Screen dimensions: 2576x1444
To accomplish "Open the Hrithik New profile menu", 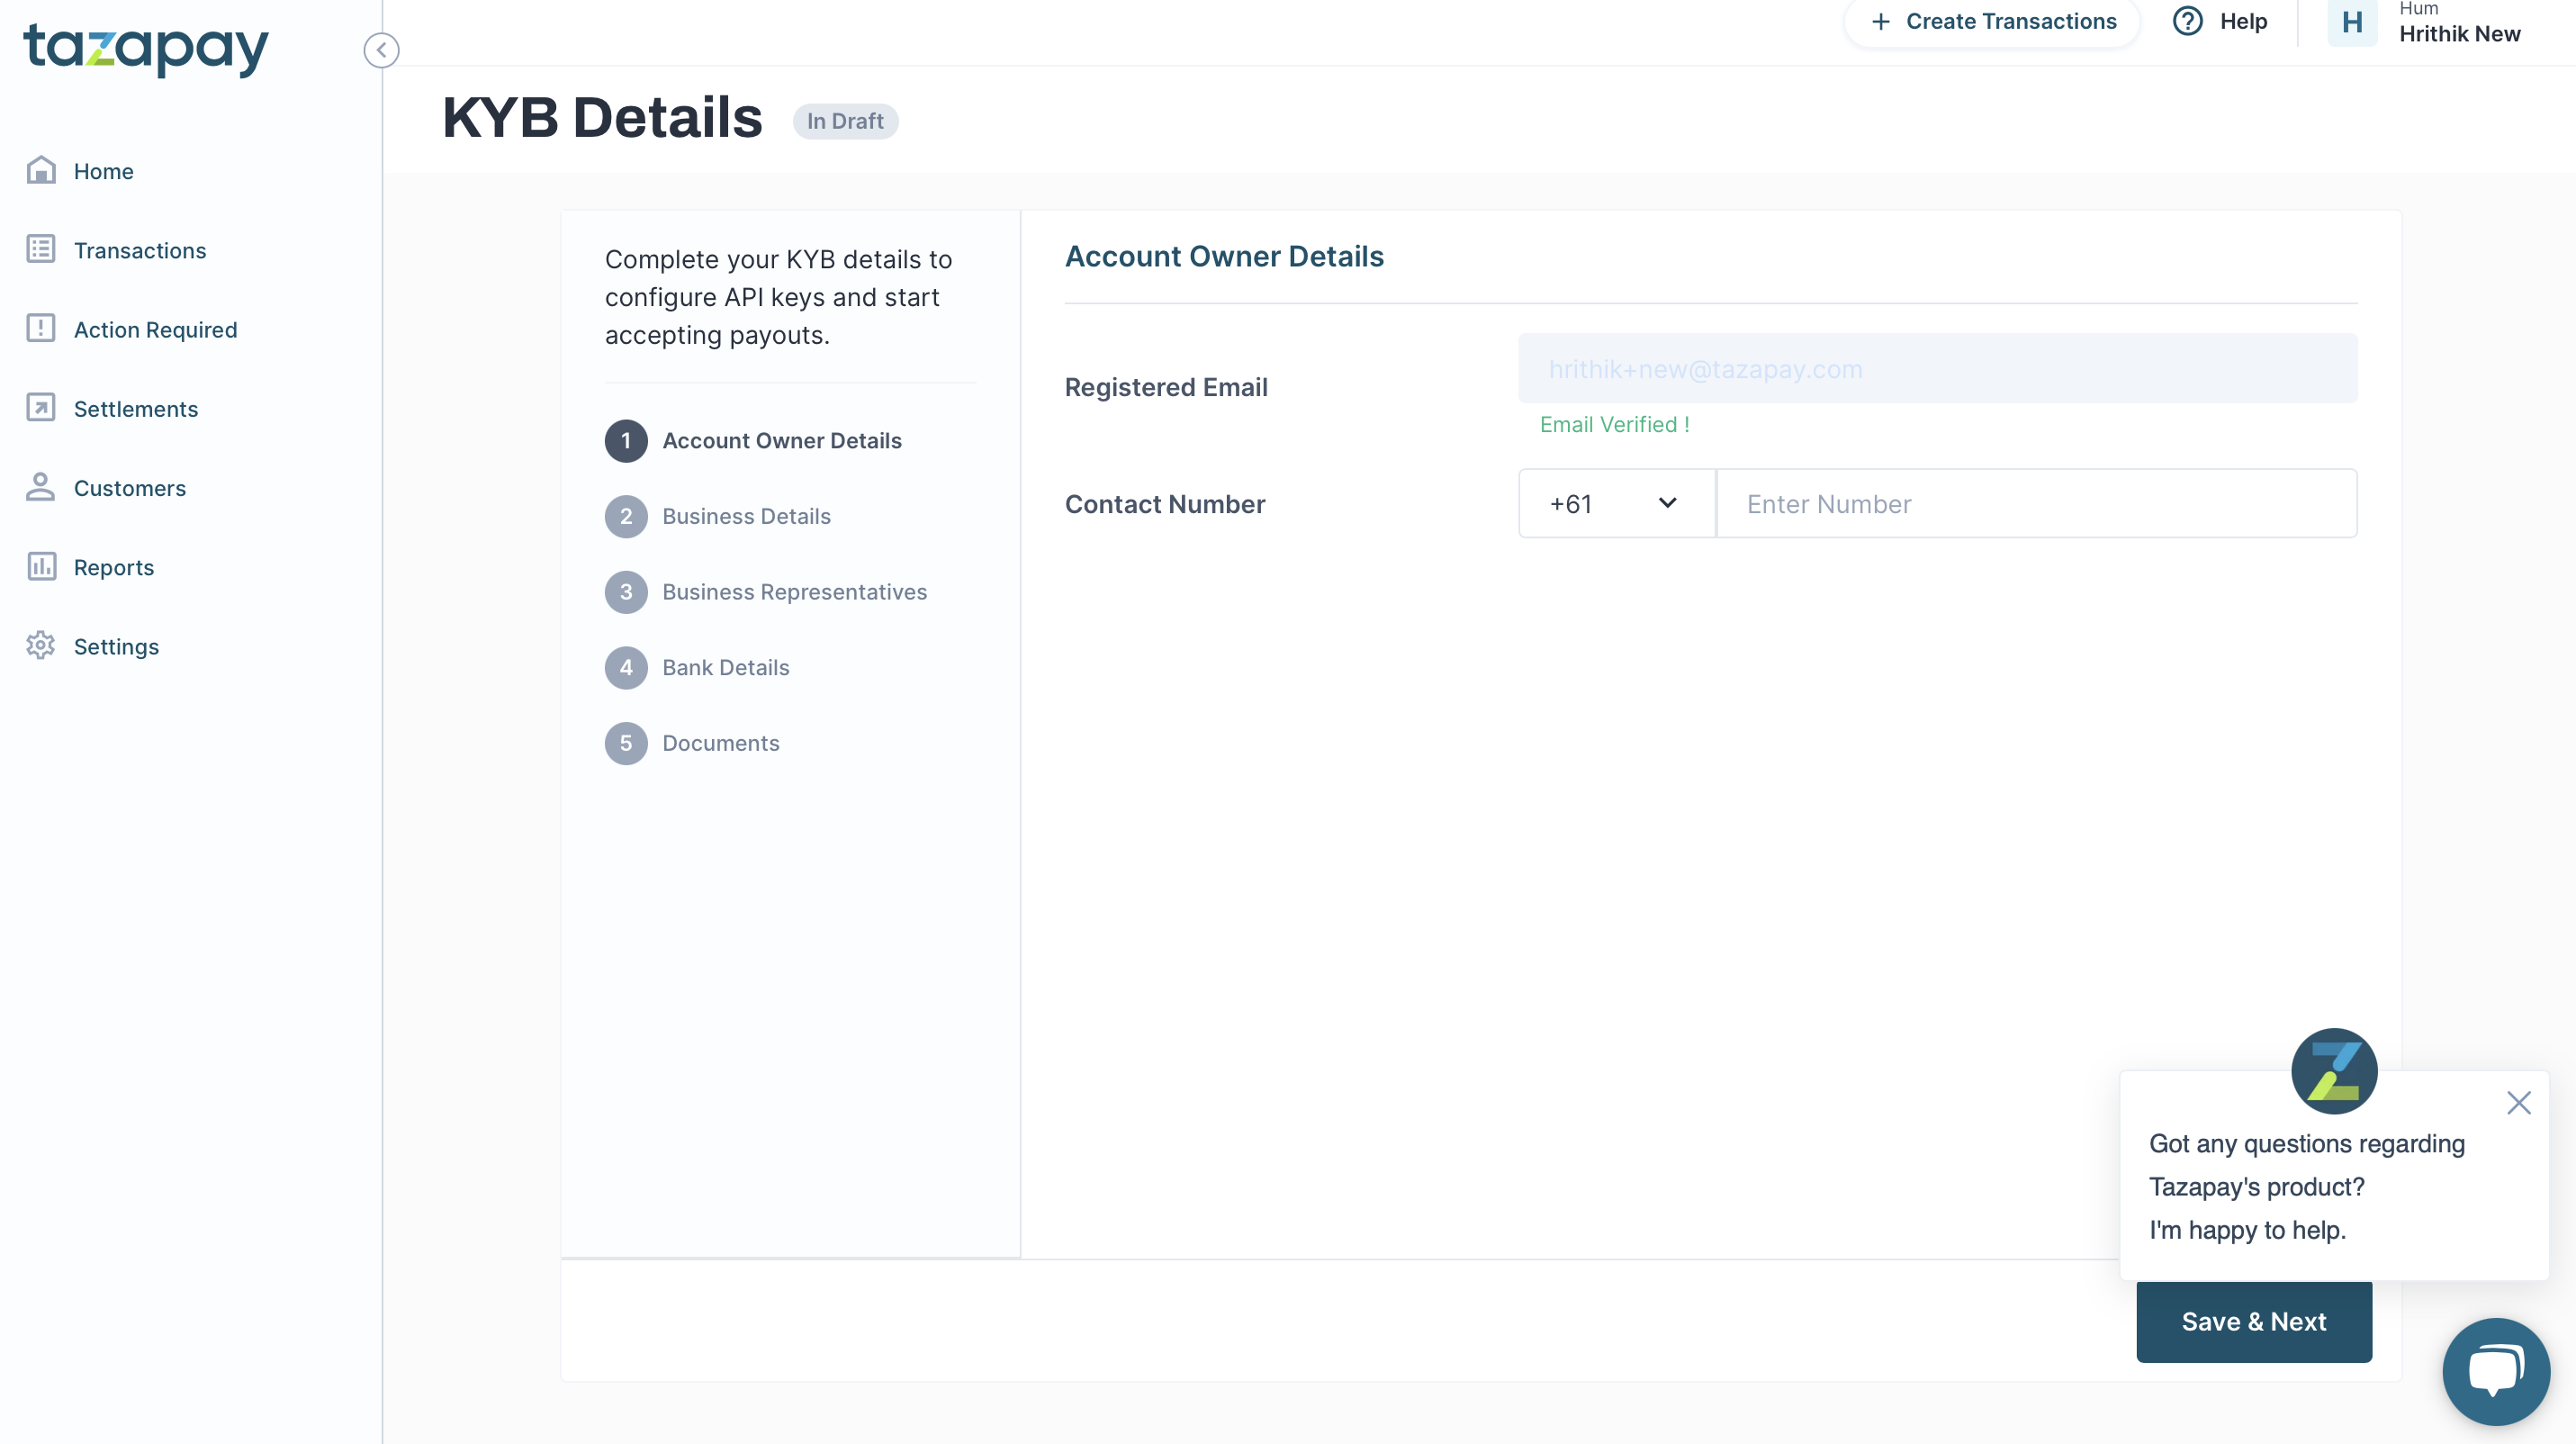I will [x=2459, y=33].
